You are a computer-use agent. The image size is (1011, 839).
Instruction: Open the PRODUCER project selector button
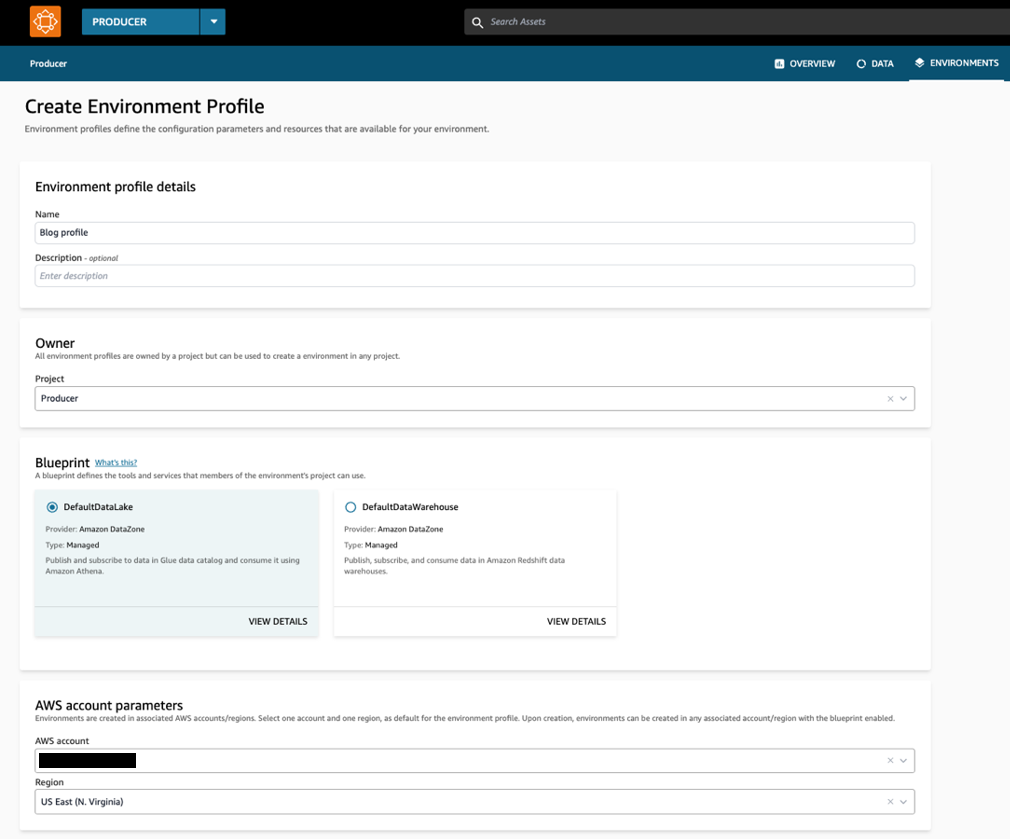140,22
